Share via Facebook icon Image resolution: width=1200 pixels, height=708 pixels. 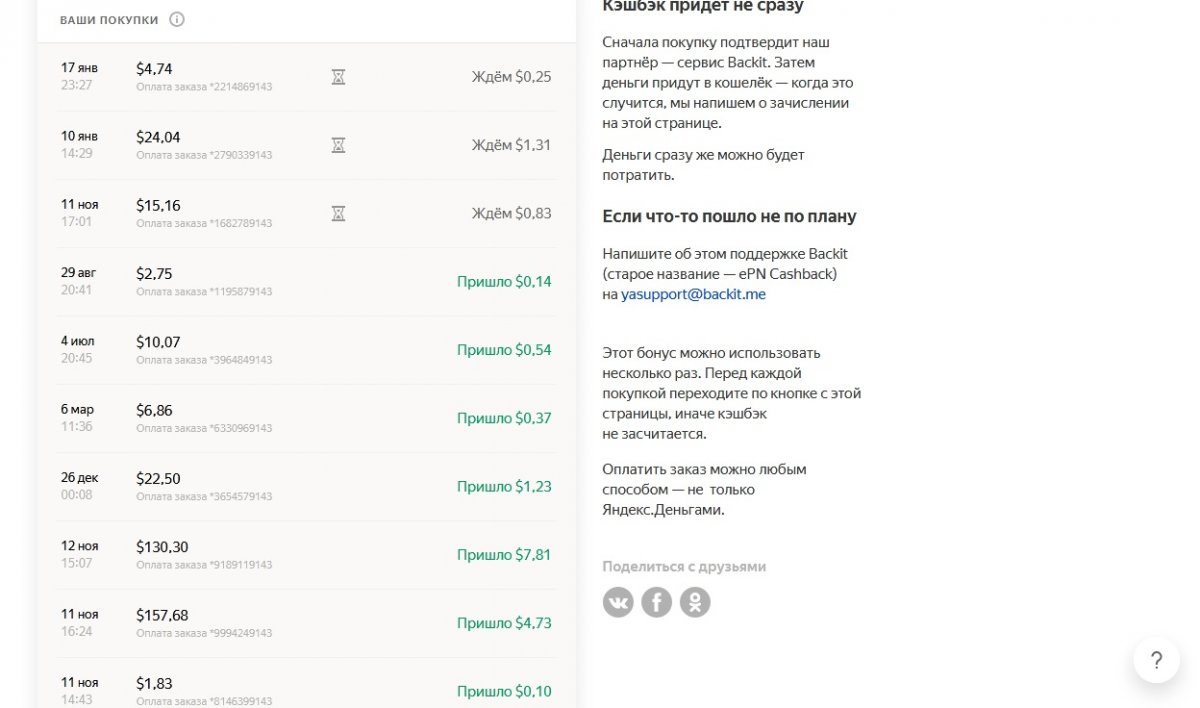pos(656,602)
